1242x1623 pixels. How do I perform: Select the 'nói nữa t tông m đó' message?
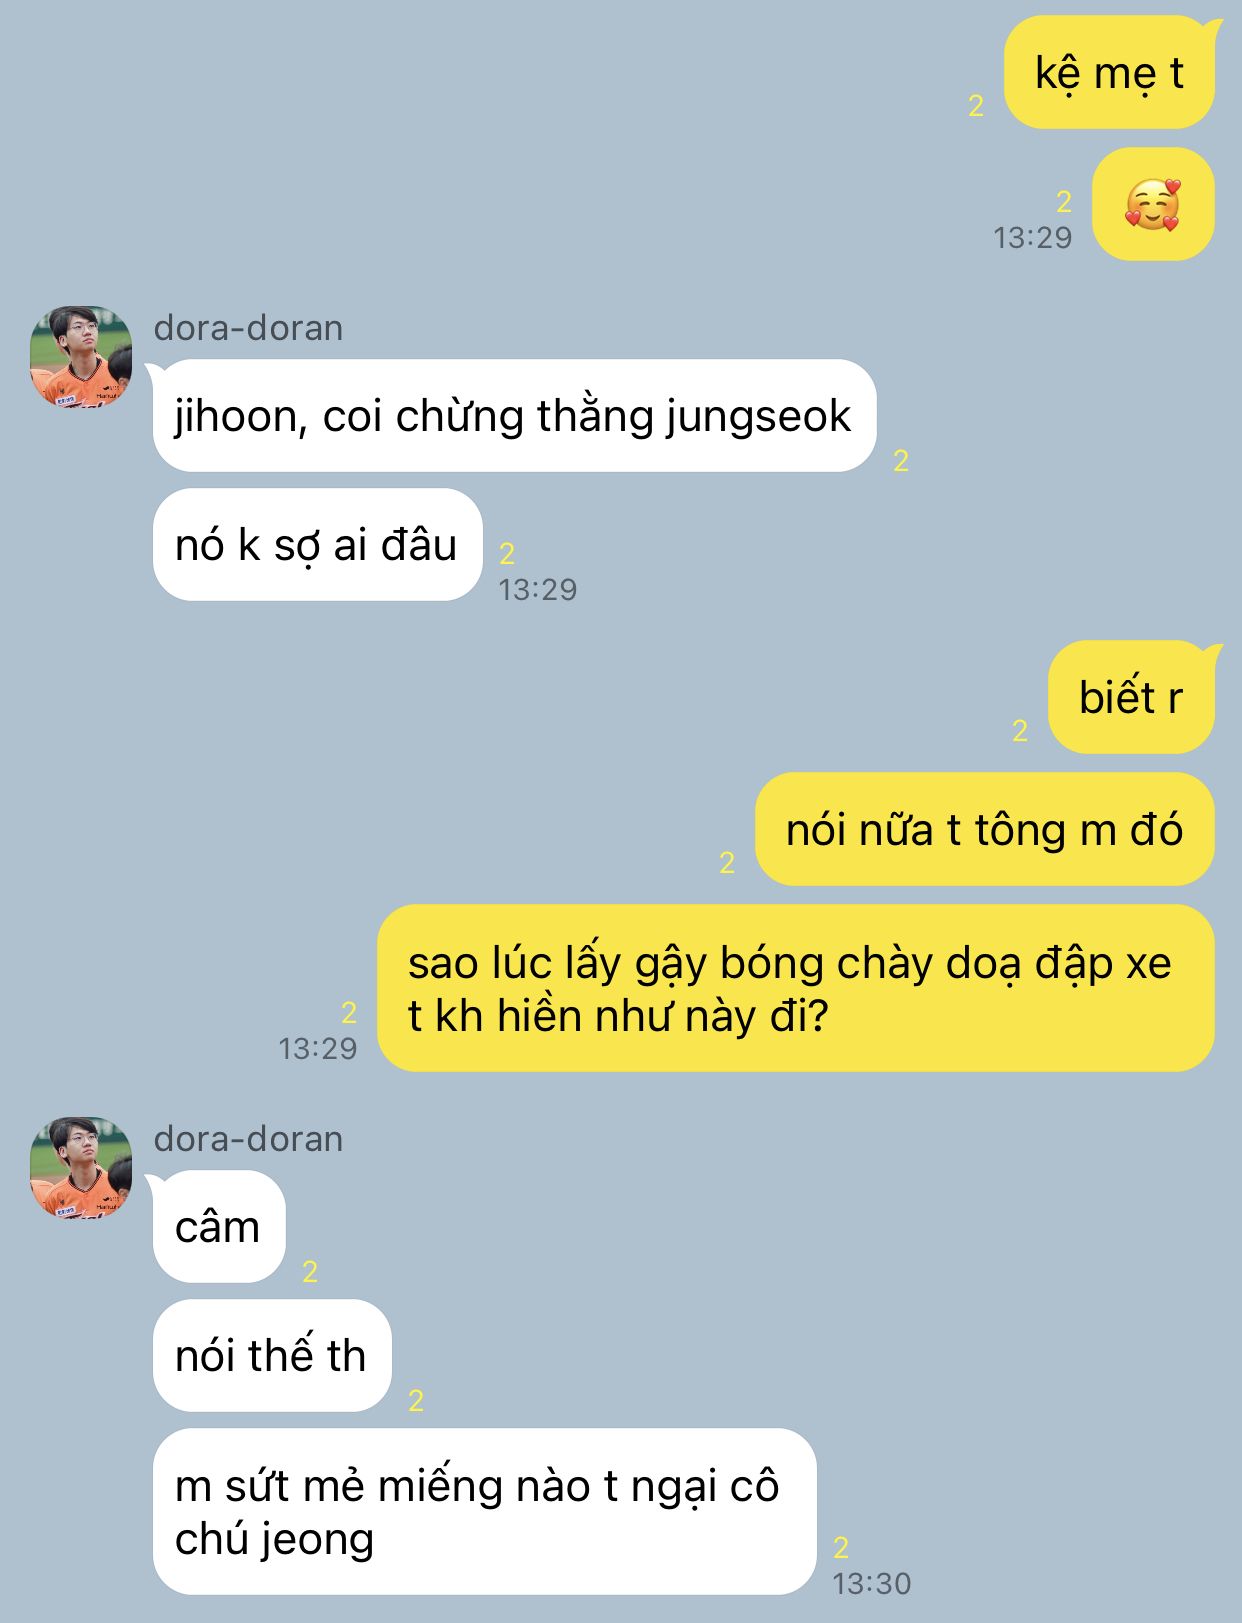click(985, 829)
